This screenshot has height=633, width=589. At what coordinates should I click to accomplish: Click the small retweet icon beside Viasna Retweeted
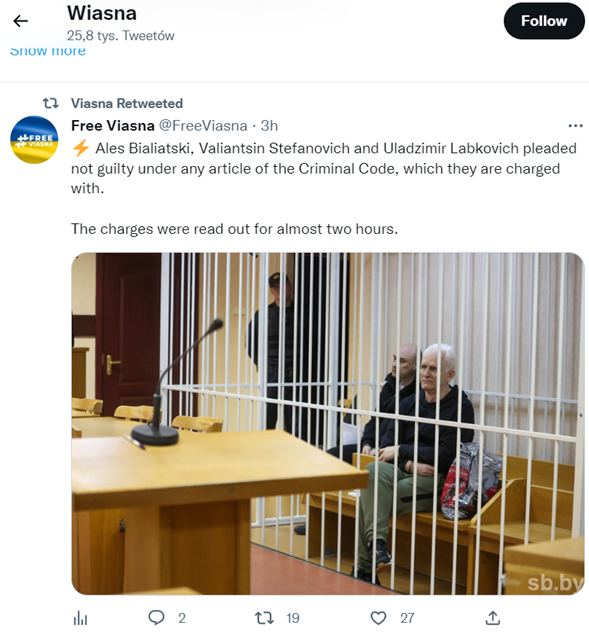point(51,103)
